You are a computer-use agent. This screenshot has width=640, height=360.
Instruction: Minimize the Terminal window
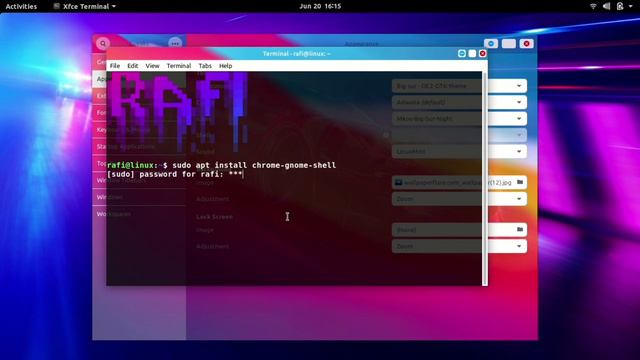[462, 53]
